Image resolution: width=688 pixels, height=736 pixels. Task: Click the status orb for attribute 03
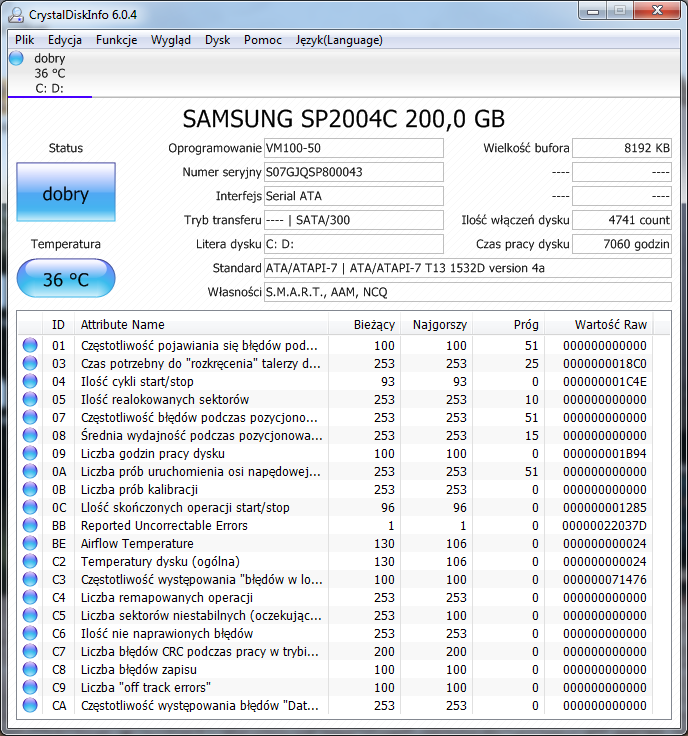coord(30,363)
